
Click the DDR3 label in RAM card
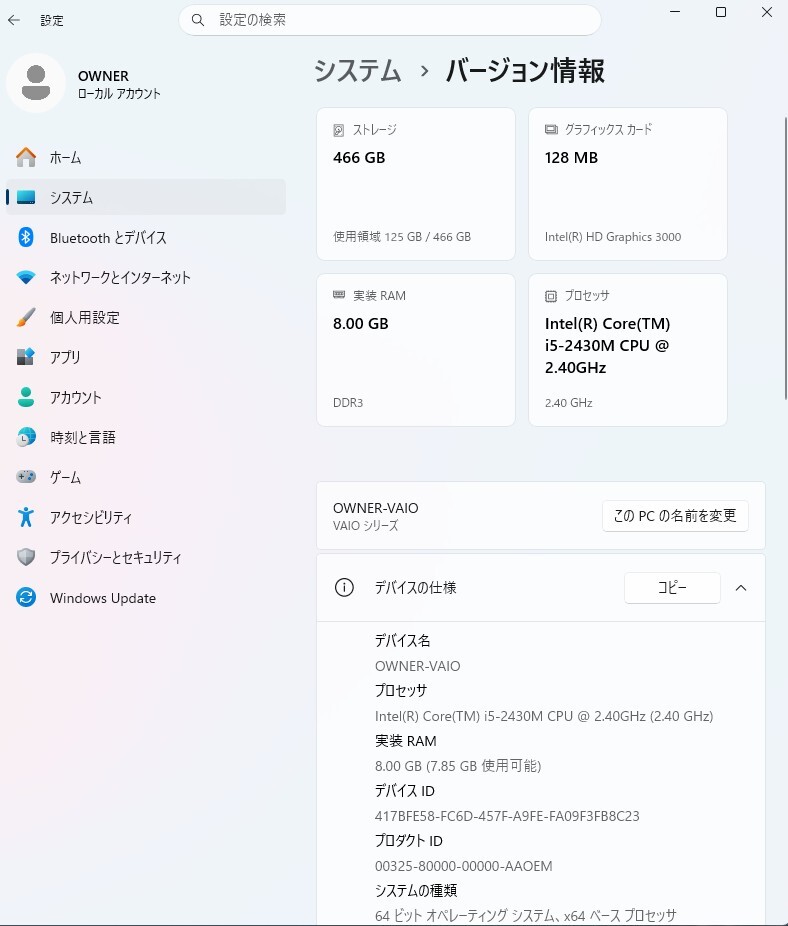click(348, 402)
